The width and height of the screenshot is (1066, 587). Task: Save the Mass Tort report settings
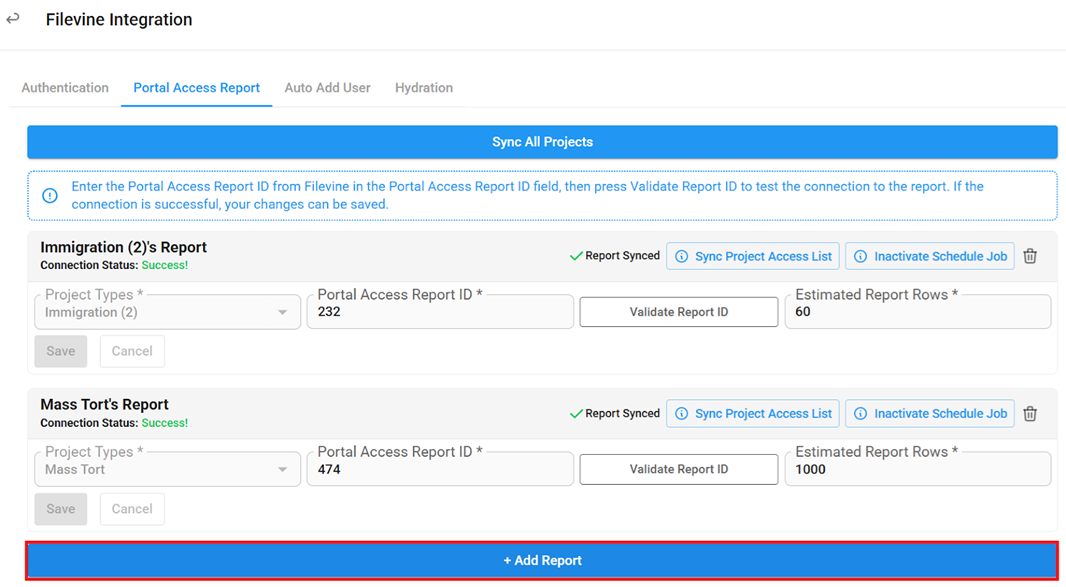(61, 509)
